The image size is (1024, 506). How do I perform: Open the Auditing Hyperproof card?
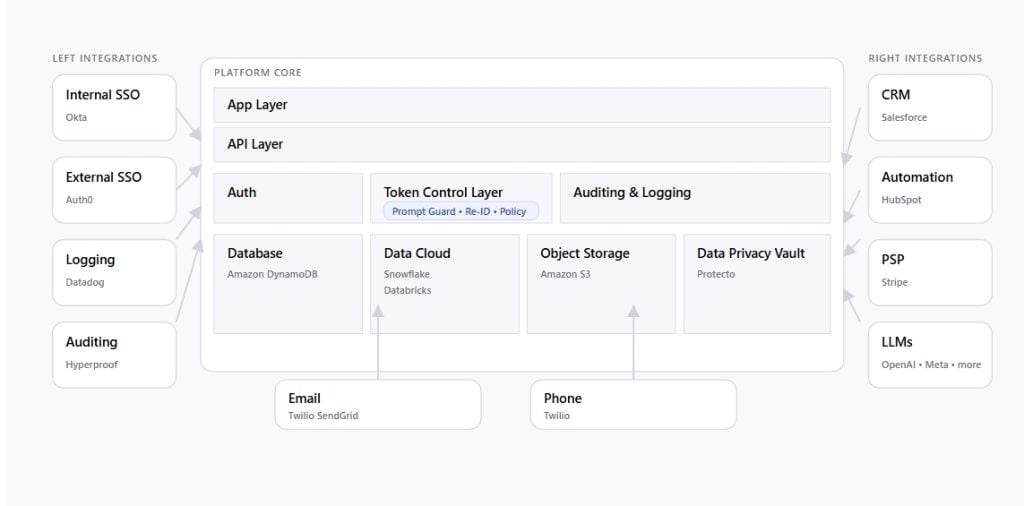point(114,353)
